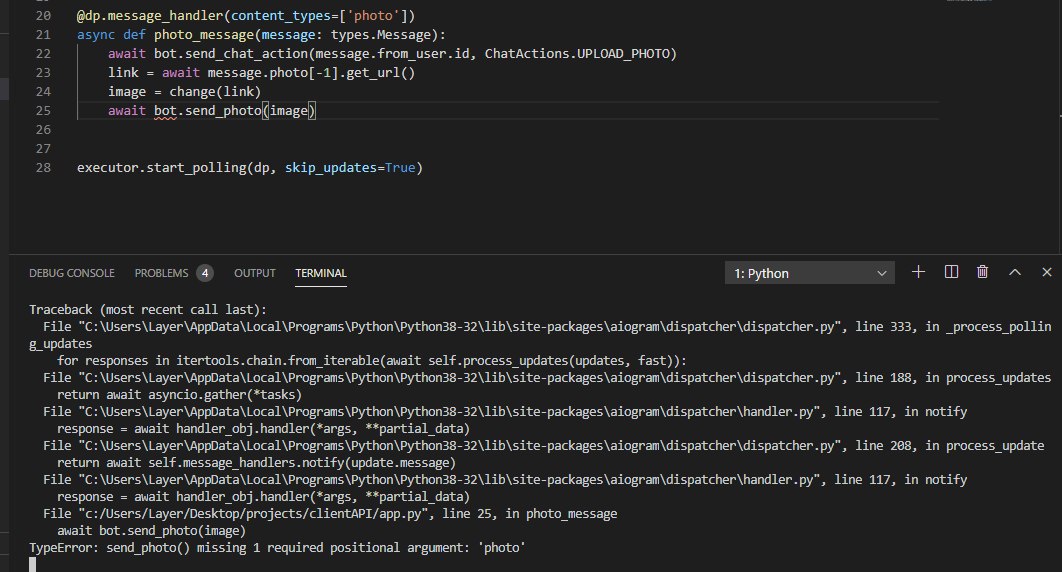The width and height of the screenshot is (1062, 572).
Task: Open dispatcher.py line 208 path in terminal
Action: pos(460,445)
